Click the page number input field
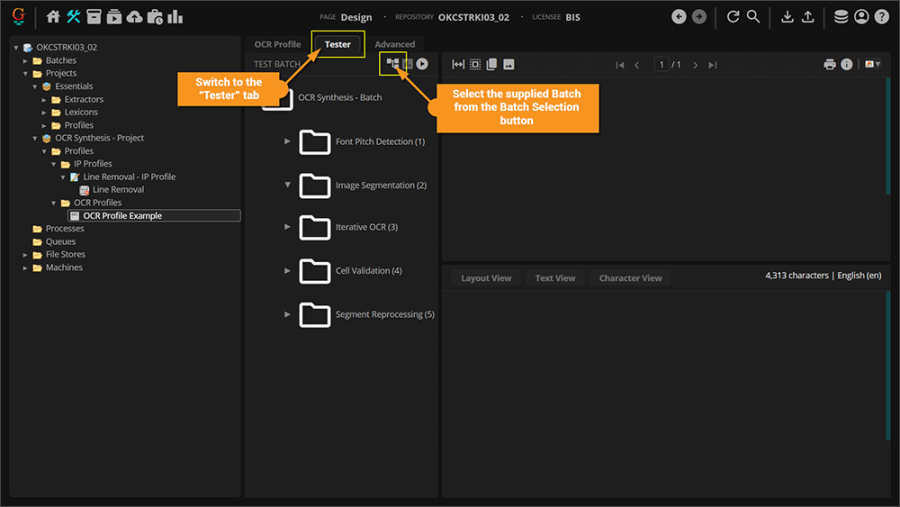This screenshot has height=507, width=900. 662,64
